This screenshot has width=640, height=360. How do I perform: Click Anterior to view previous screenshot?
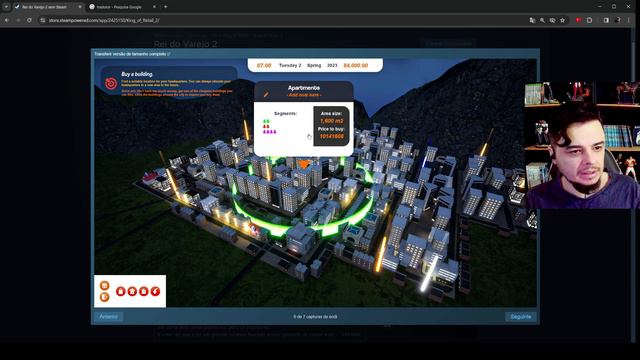tap(109, 316)
